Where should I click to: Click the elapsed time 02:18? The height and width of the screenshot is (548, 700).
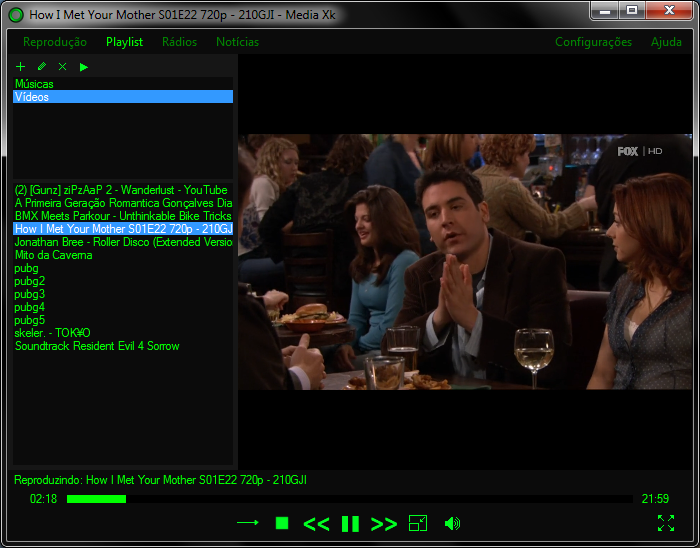point(43,499)
